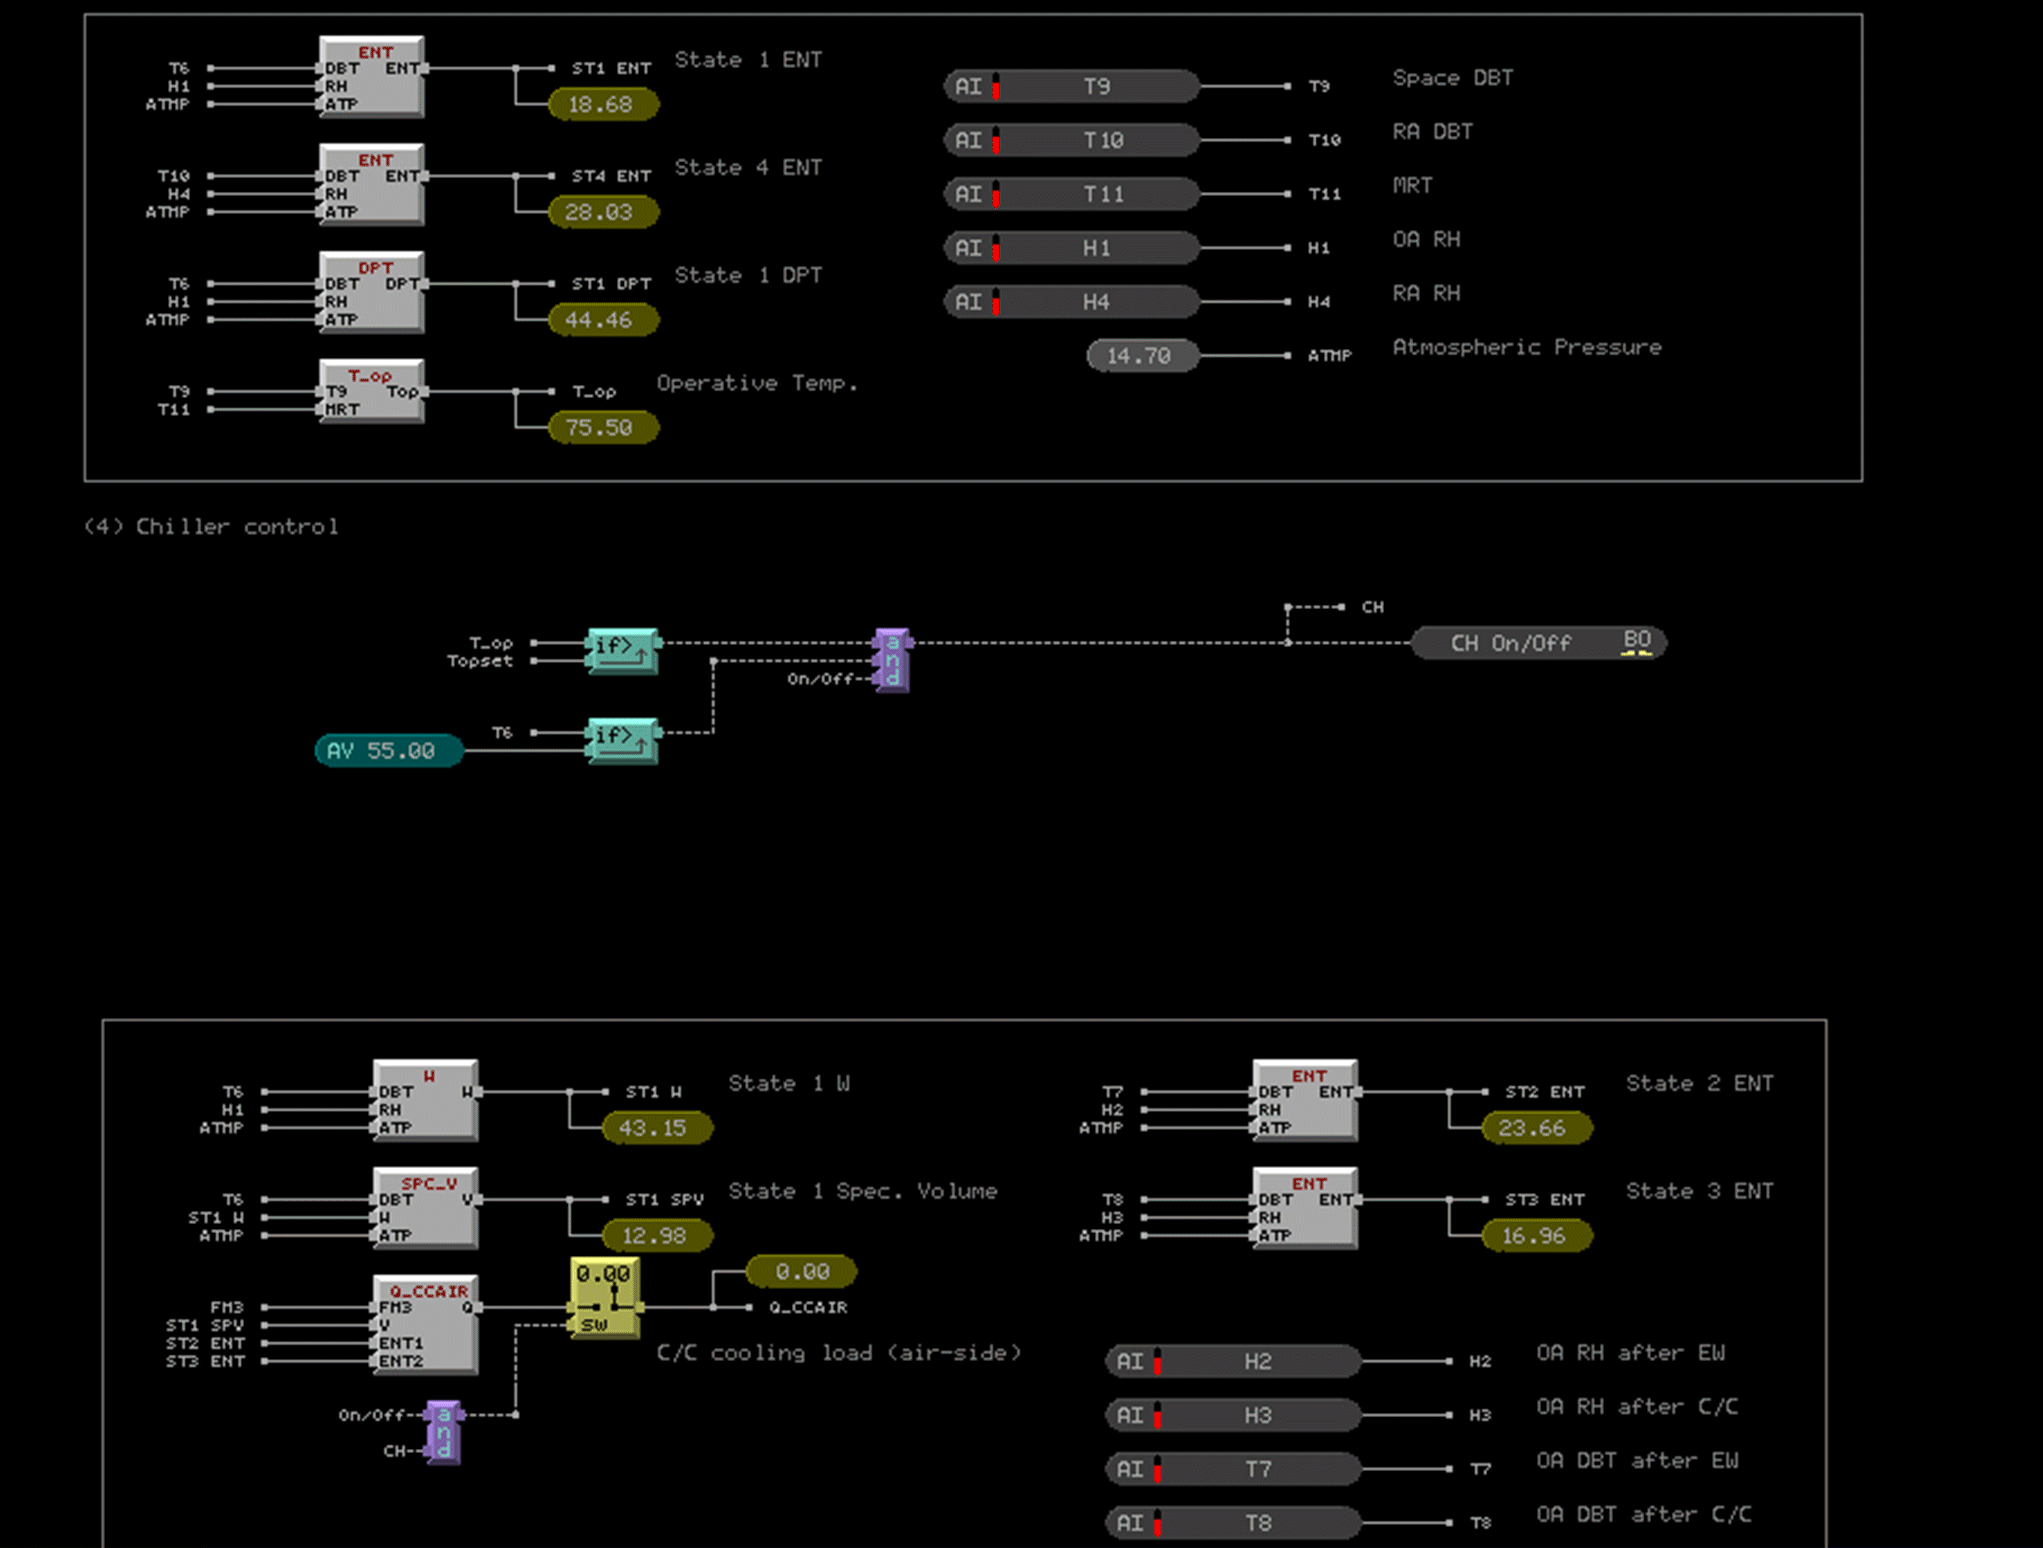Click the 0.00 Q_CCAIR value display

[801, 1272]
